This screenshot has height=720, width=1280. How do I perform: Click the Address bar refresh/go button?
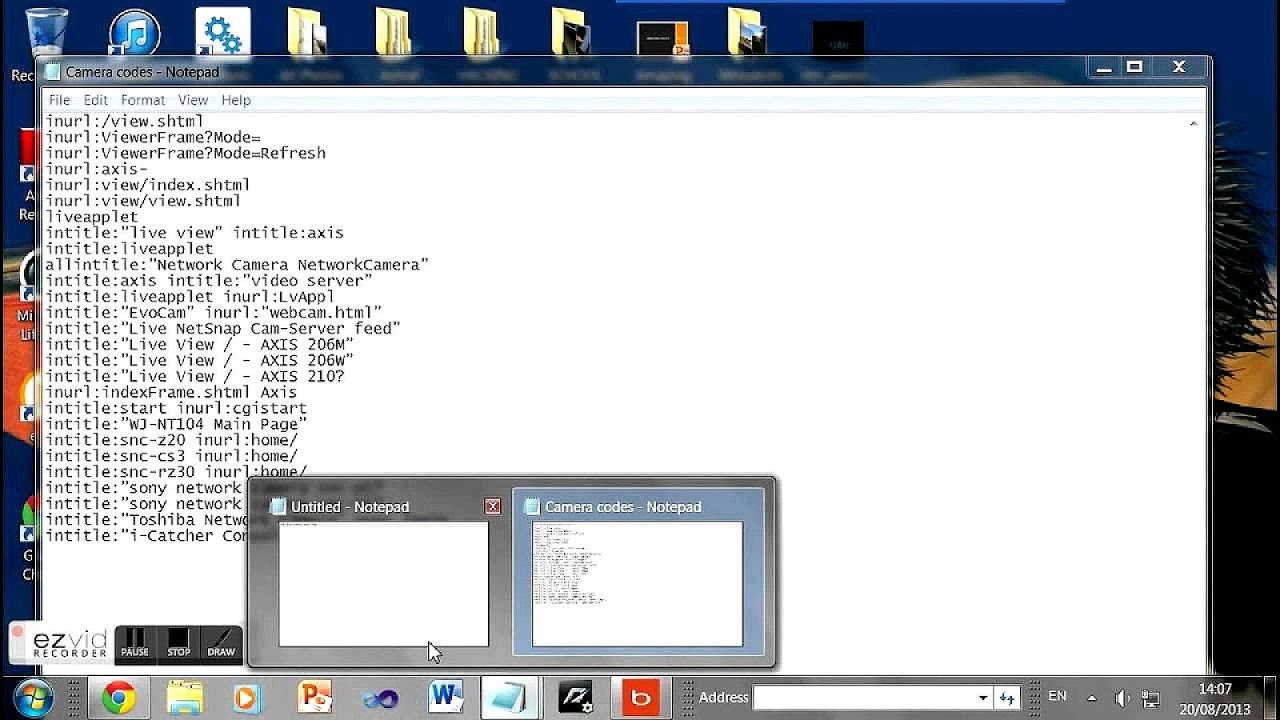tap(1007, 697)
